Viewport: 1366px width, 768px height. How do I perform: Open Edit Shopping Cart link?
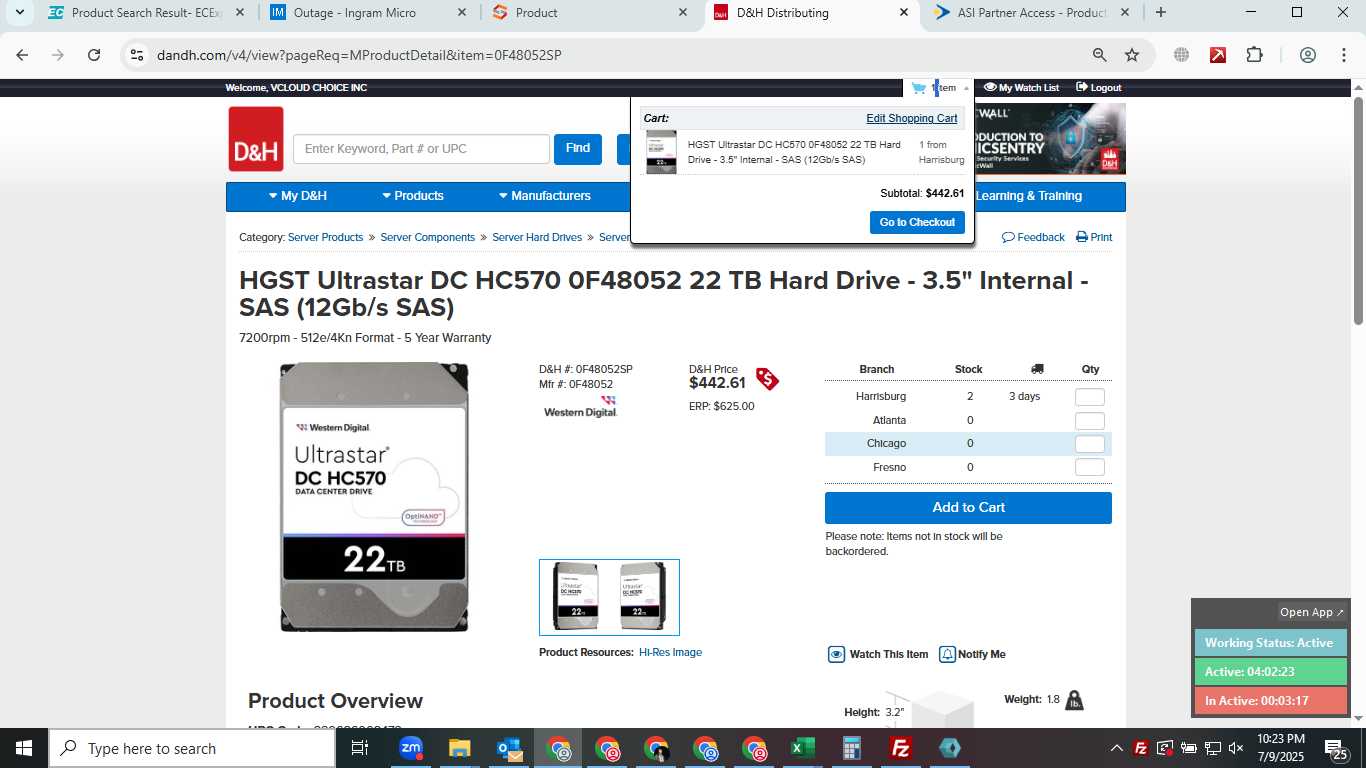[912, 118]
